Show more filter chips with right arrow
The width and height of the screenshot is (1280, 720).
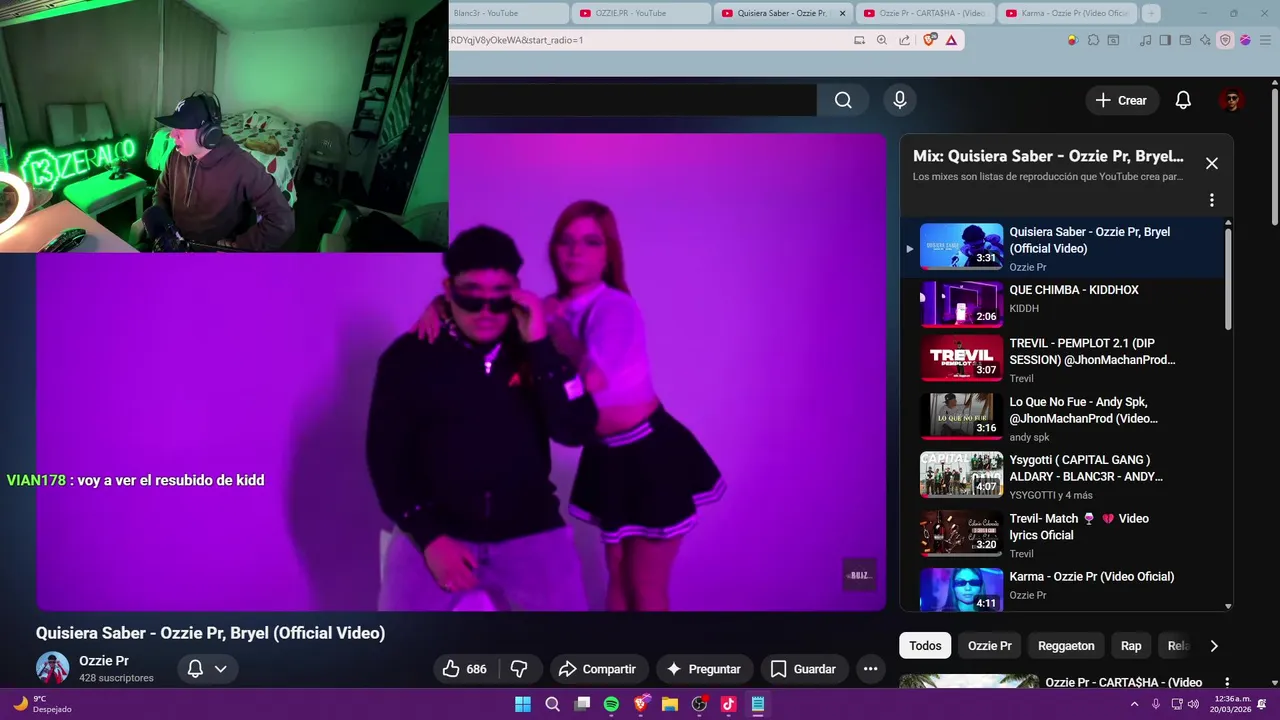pos(1214,646)
